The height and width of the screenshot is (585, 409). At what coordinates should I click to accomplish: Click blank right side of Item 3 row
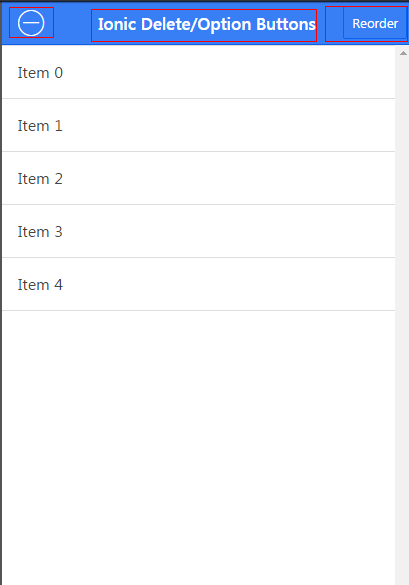tap(261, 231)
